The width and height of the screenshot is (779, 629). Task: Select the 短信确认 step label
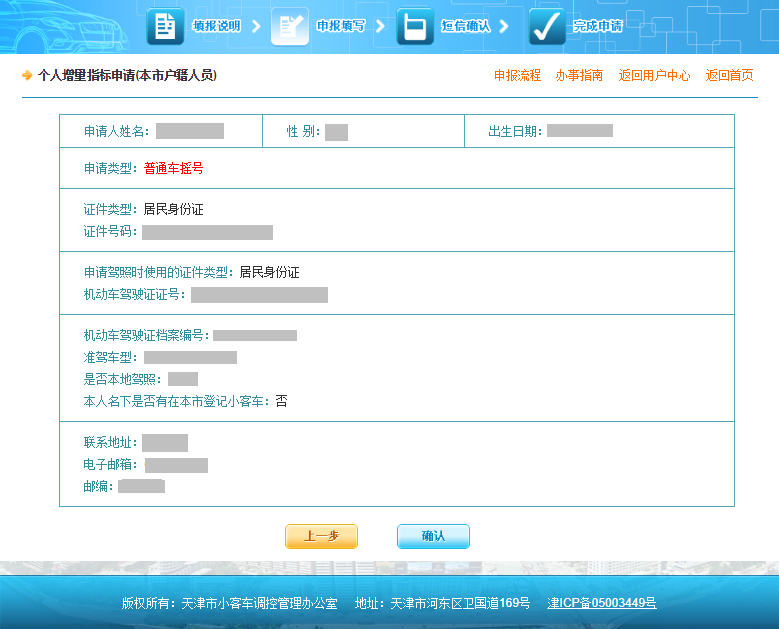pos(466,26)
